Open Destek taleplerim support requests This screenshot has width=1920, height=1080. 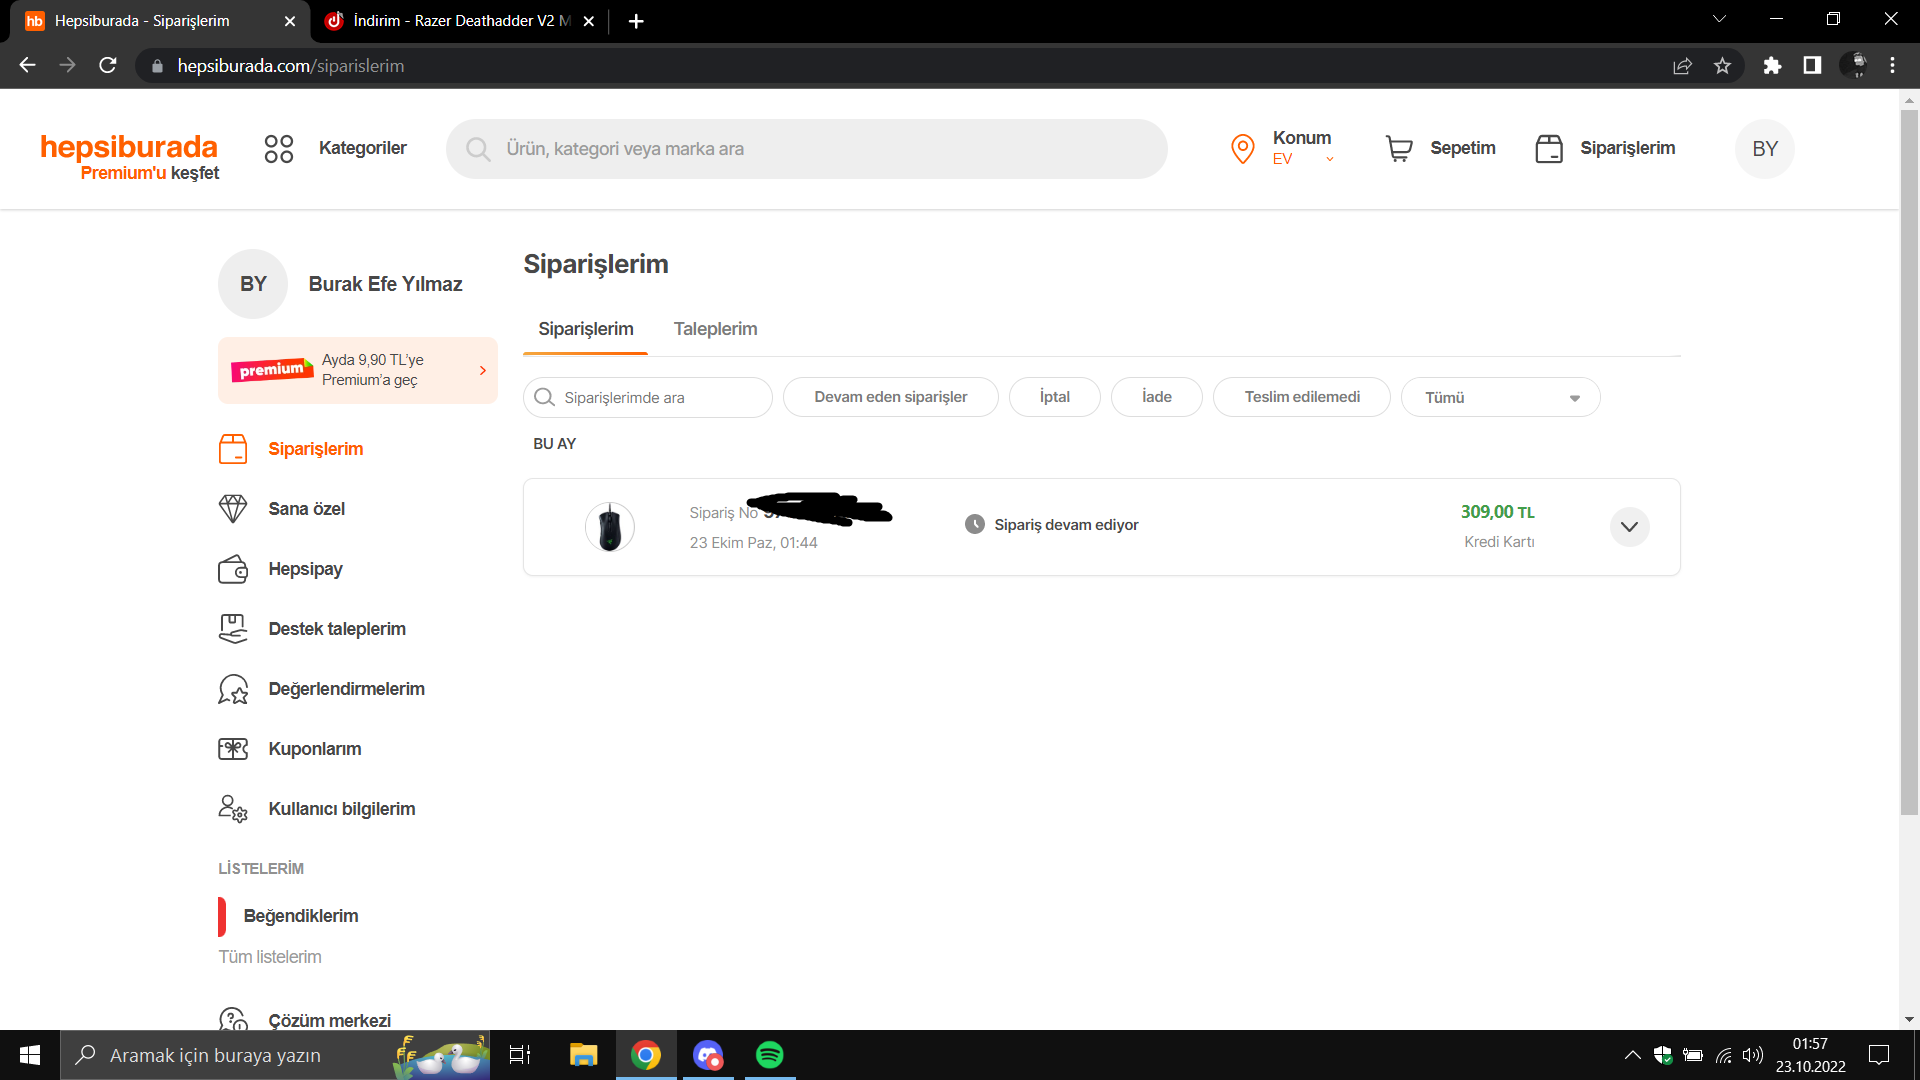coord(336,629)
